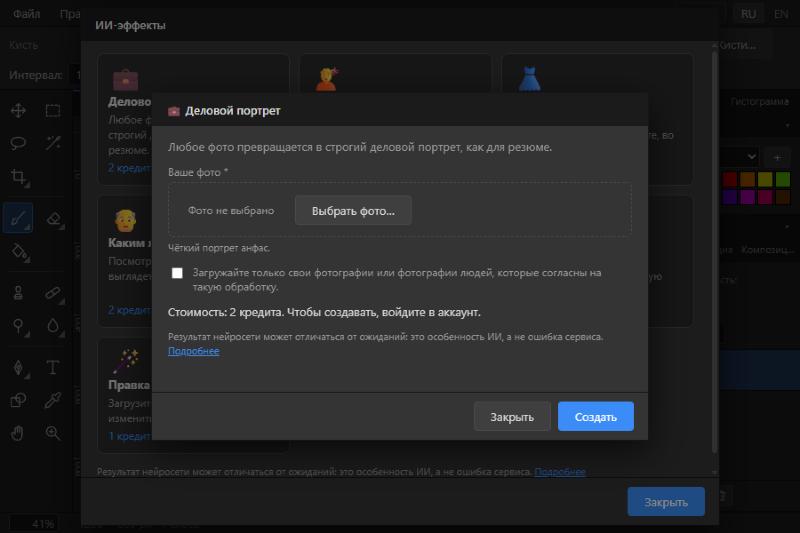Image resolution: width=800 pixels, height=533 pixels.
Task: Click briefcase icon in dialog title
Action: pos(174,111)
